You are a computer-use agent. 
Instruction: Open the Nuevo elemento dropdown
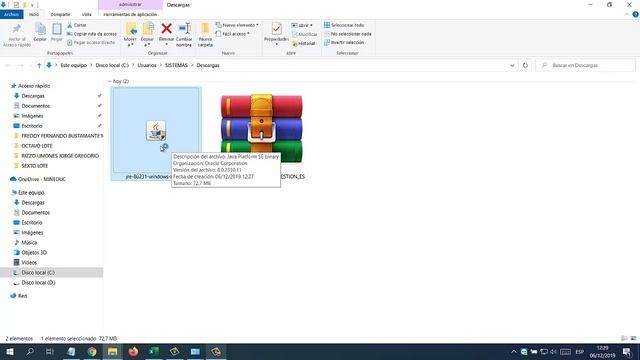[237, 25]
